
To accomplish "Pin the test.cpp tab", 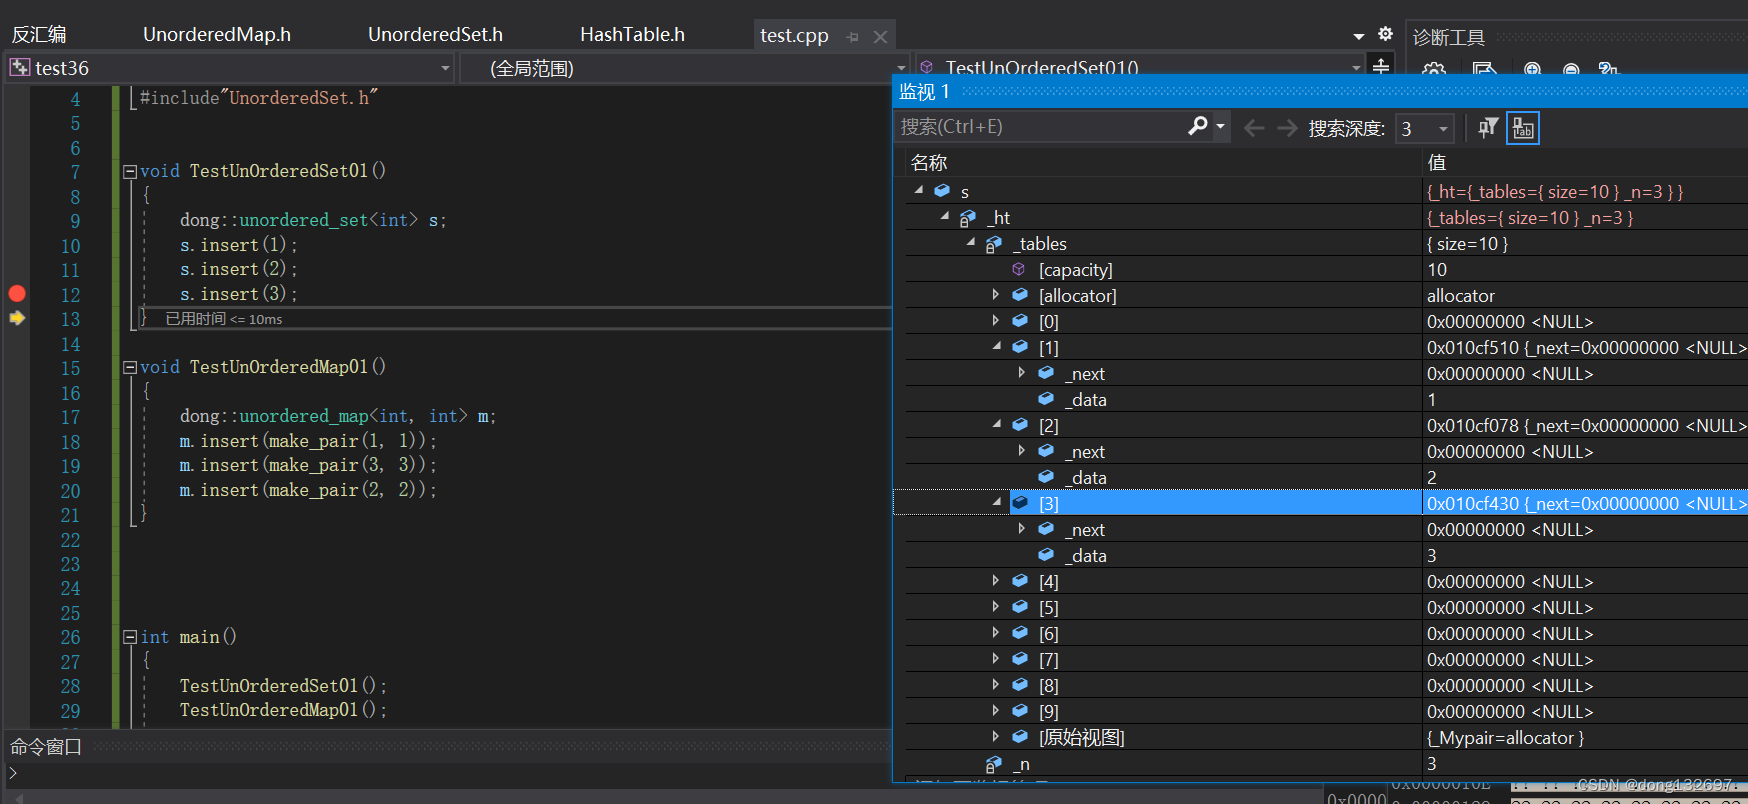I will pos(853,37).
